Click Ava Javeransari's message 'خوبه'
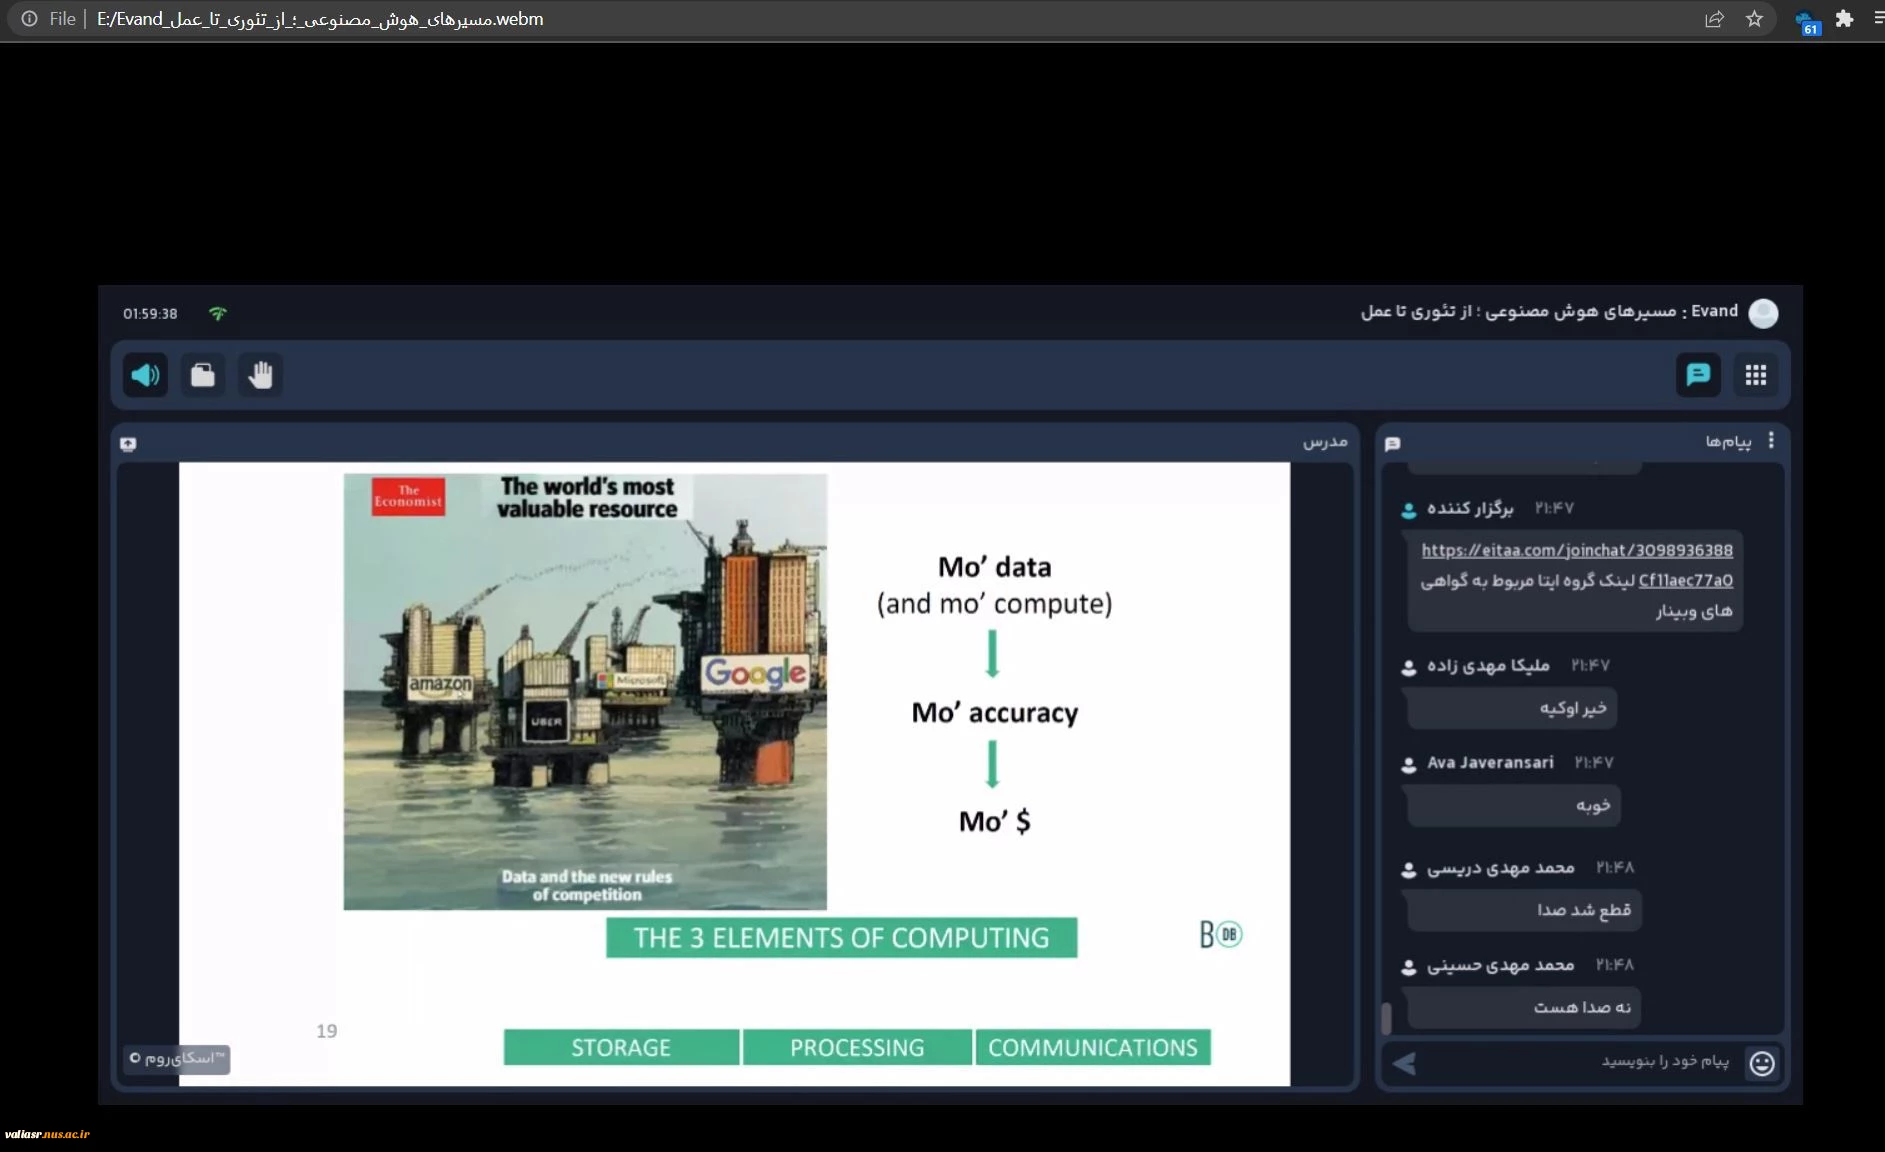This screenshot has width=1885, height=1152. (x=1513, y=805)
